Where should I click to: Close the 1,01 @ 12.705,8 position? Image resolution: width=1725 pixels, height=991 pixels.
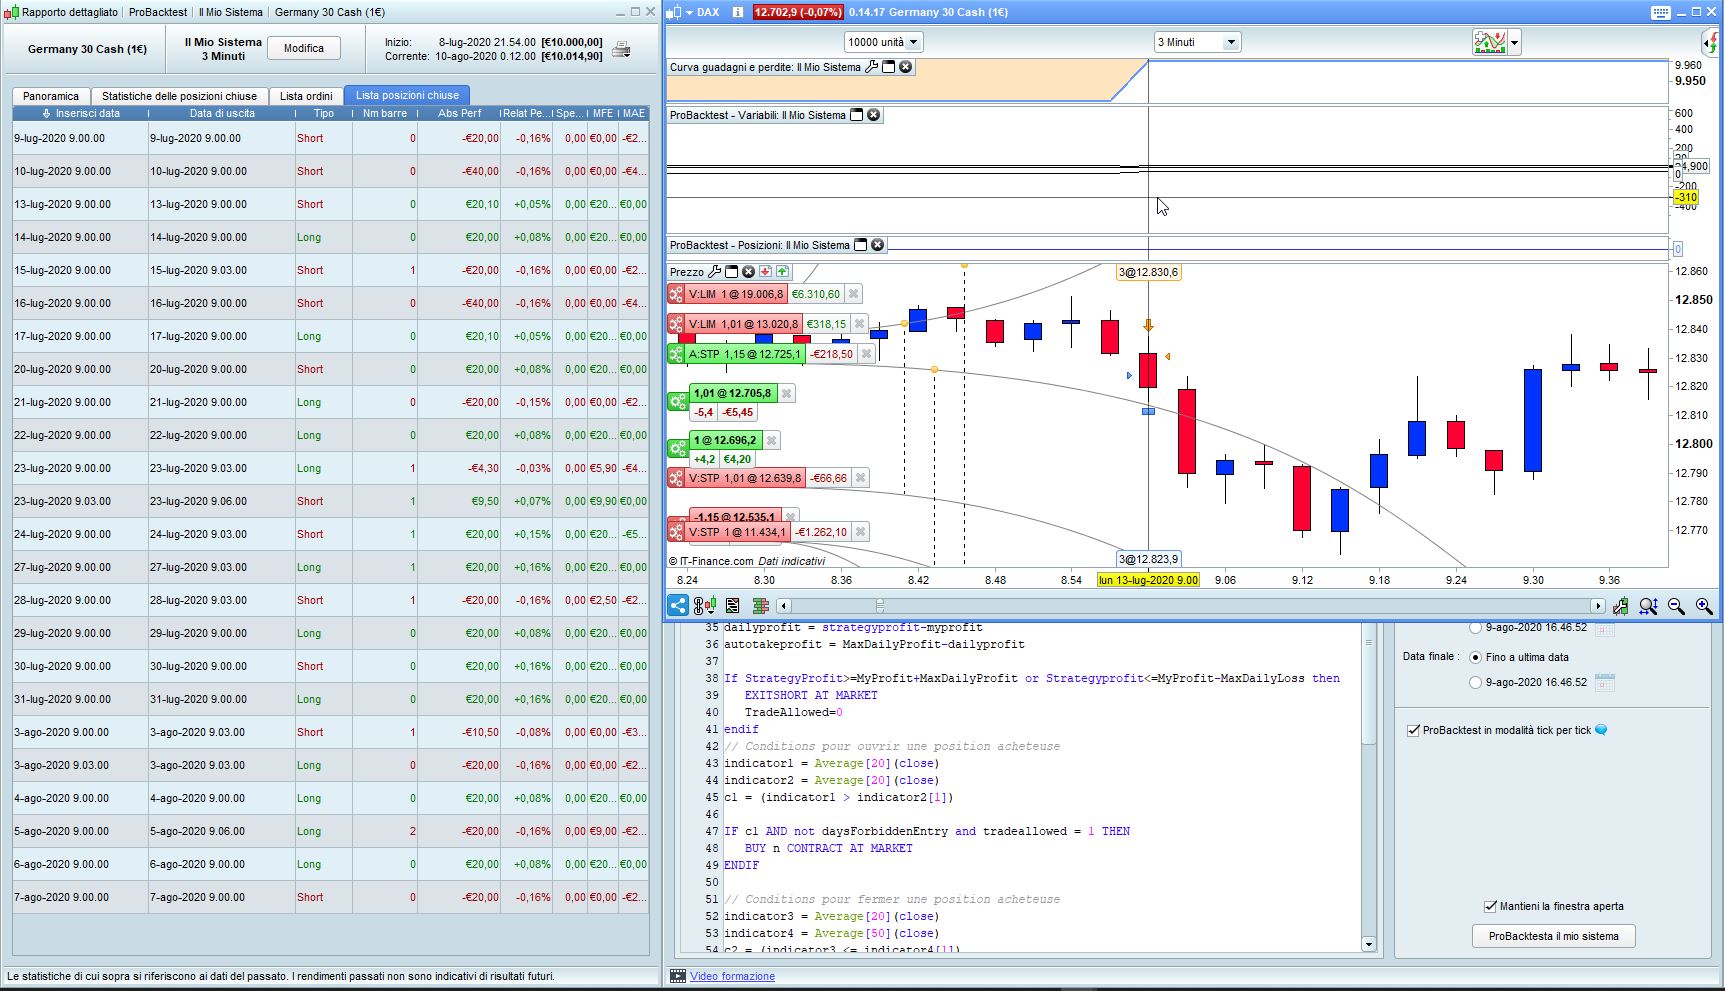tap(786, 393)
